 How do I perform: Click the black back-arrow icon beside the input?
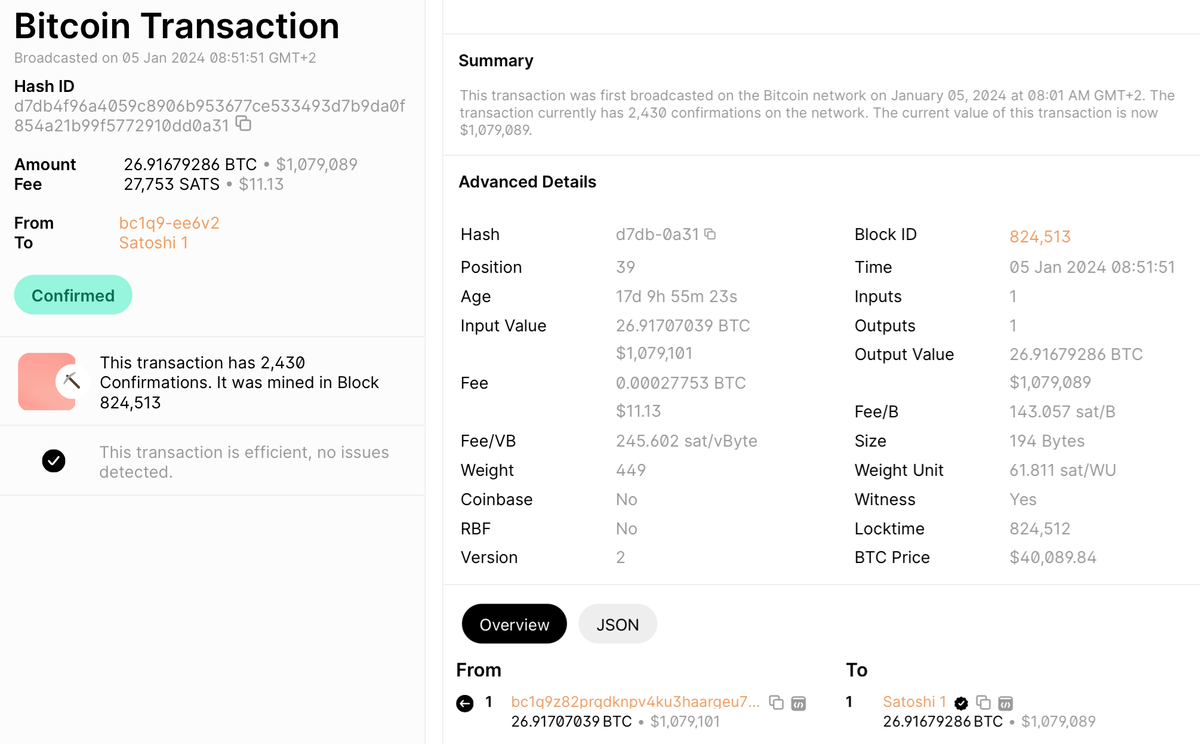pyautogui.click(x=465, y=704)
